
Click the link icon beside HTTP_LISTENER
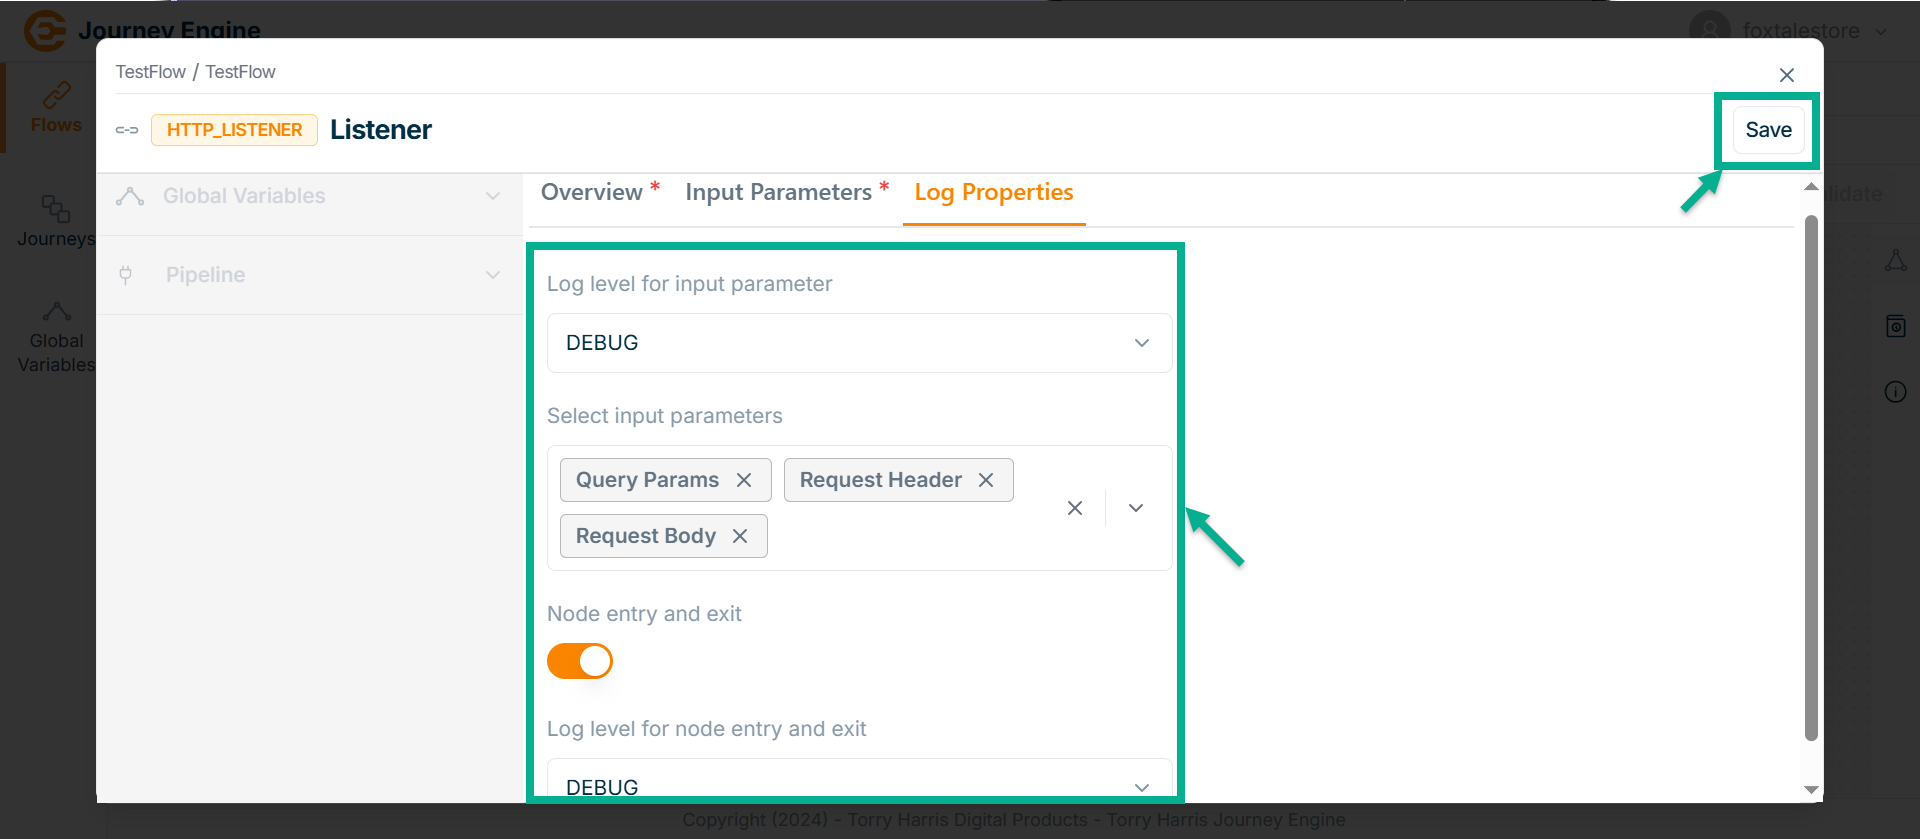127,130
